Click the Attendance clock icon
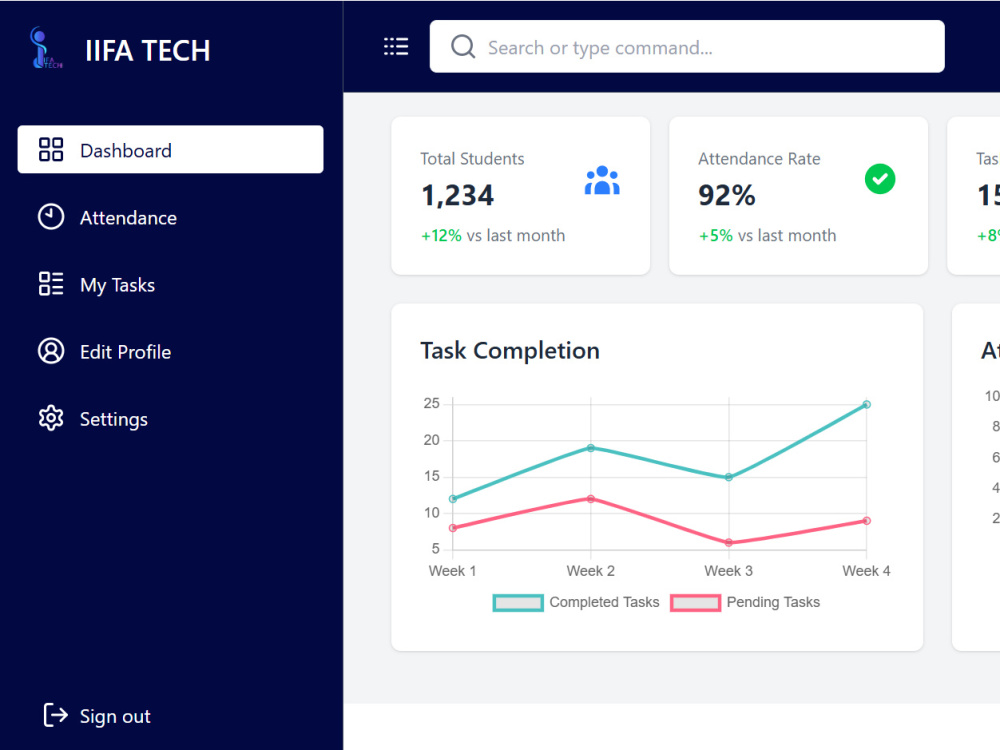The height and width of the screenshot is (750, 1000). (51, 217)
